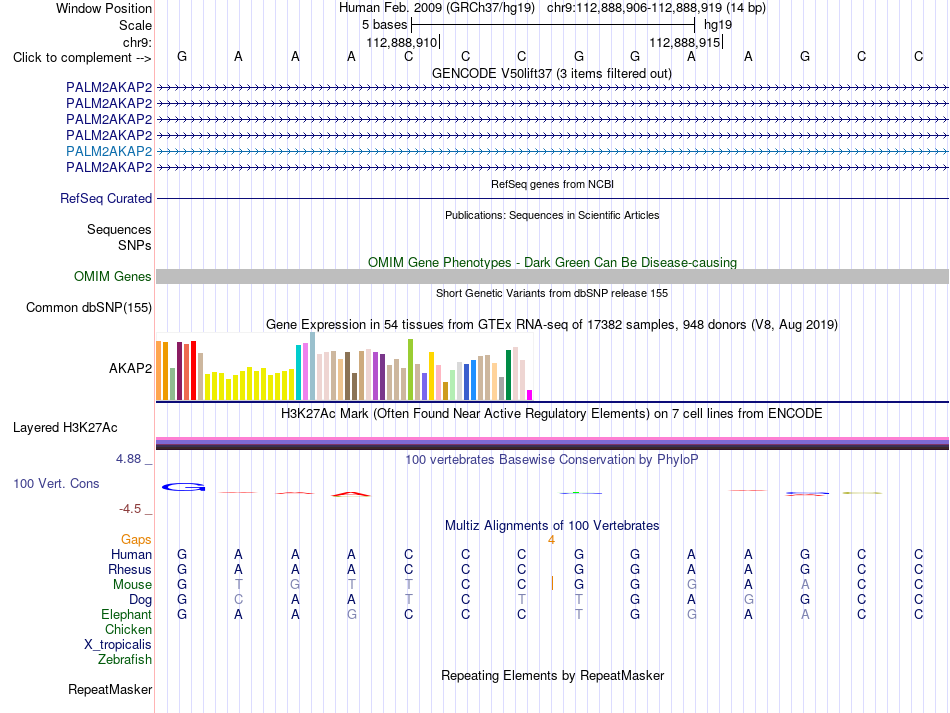The width and height of the screenshot is (950, 713).
Task: Click the cyan bar in AKAP2 expression chart
Action: (298, 373)
